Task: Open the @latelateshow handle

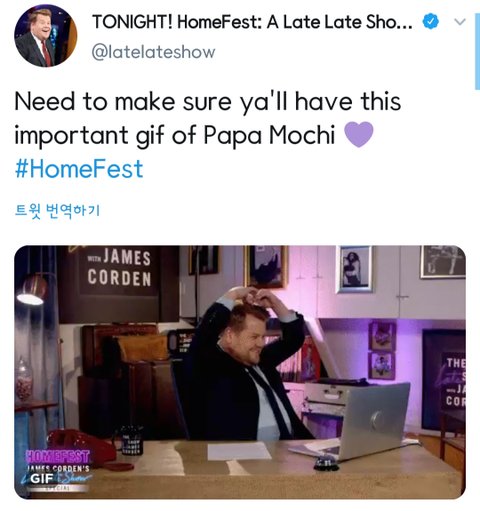Action: [153, 52]
